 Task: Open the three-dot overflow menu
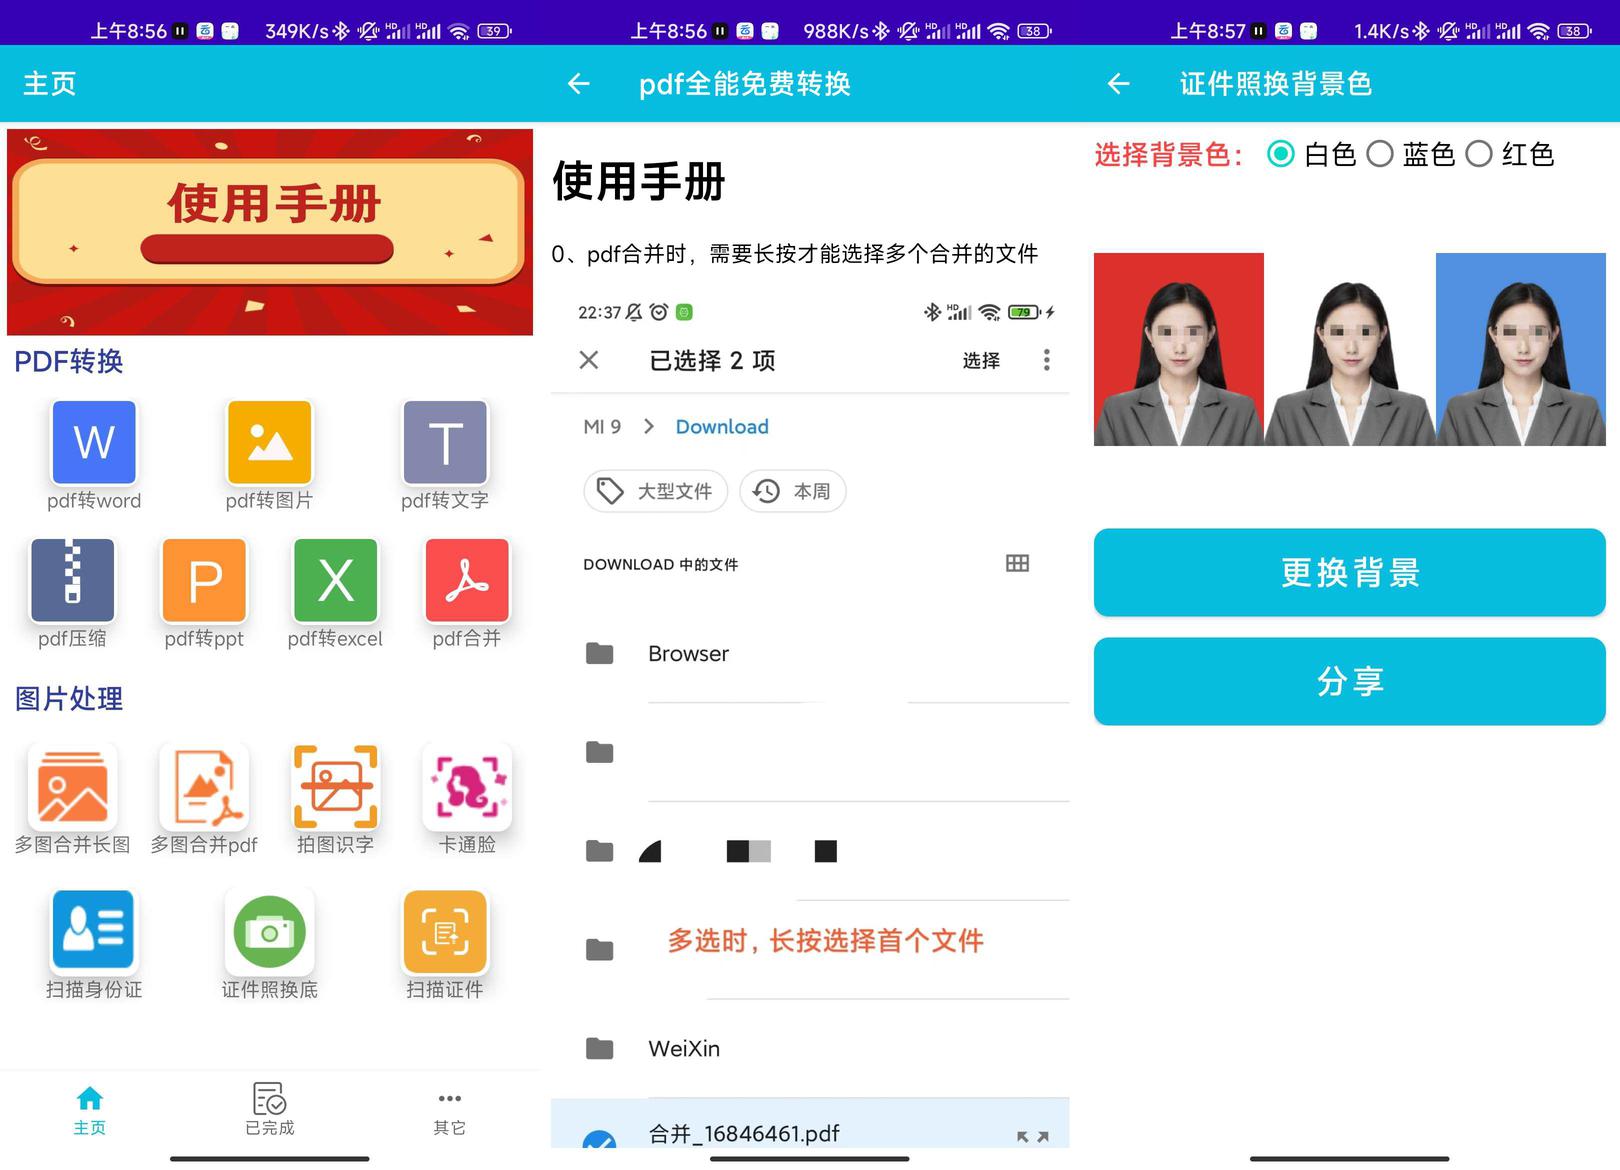click(x=1046, y=360)
